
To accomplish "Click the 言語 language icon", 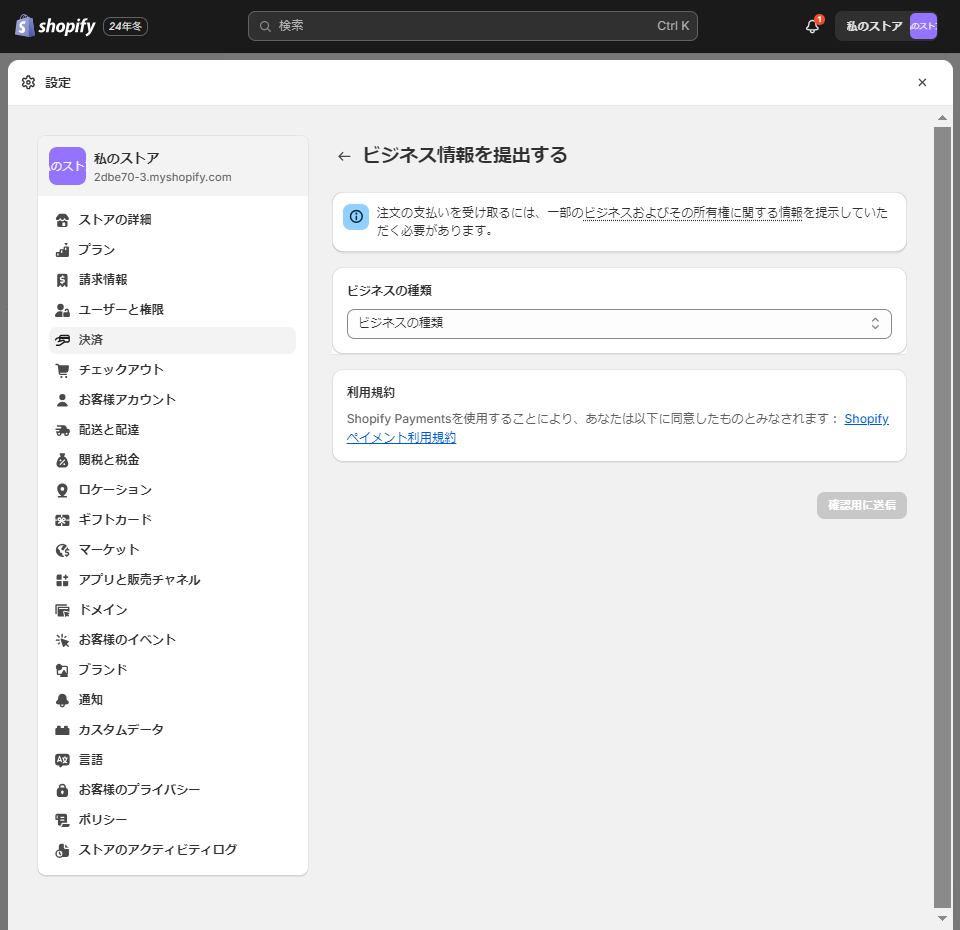I will pyautogui.click(x=62, y=760).
